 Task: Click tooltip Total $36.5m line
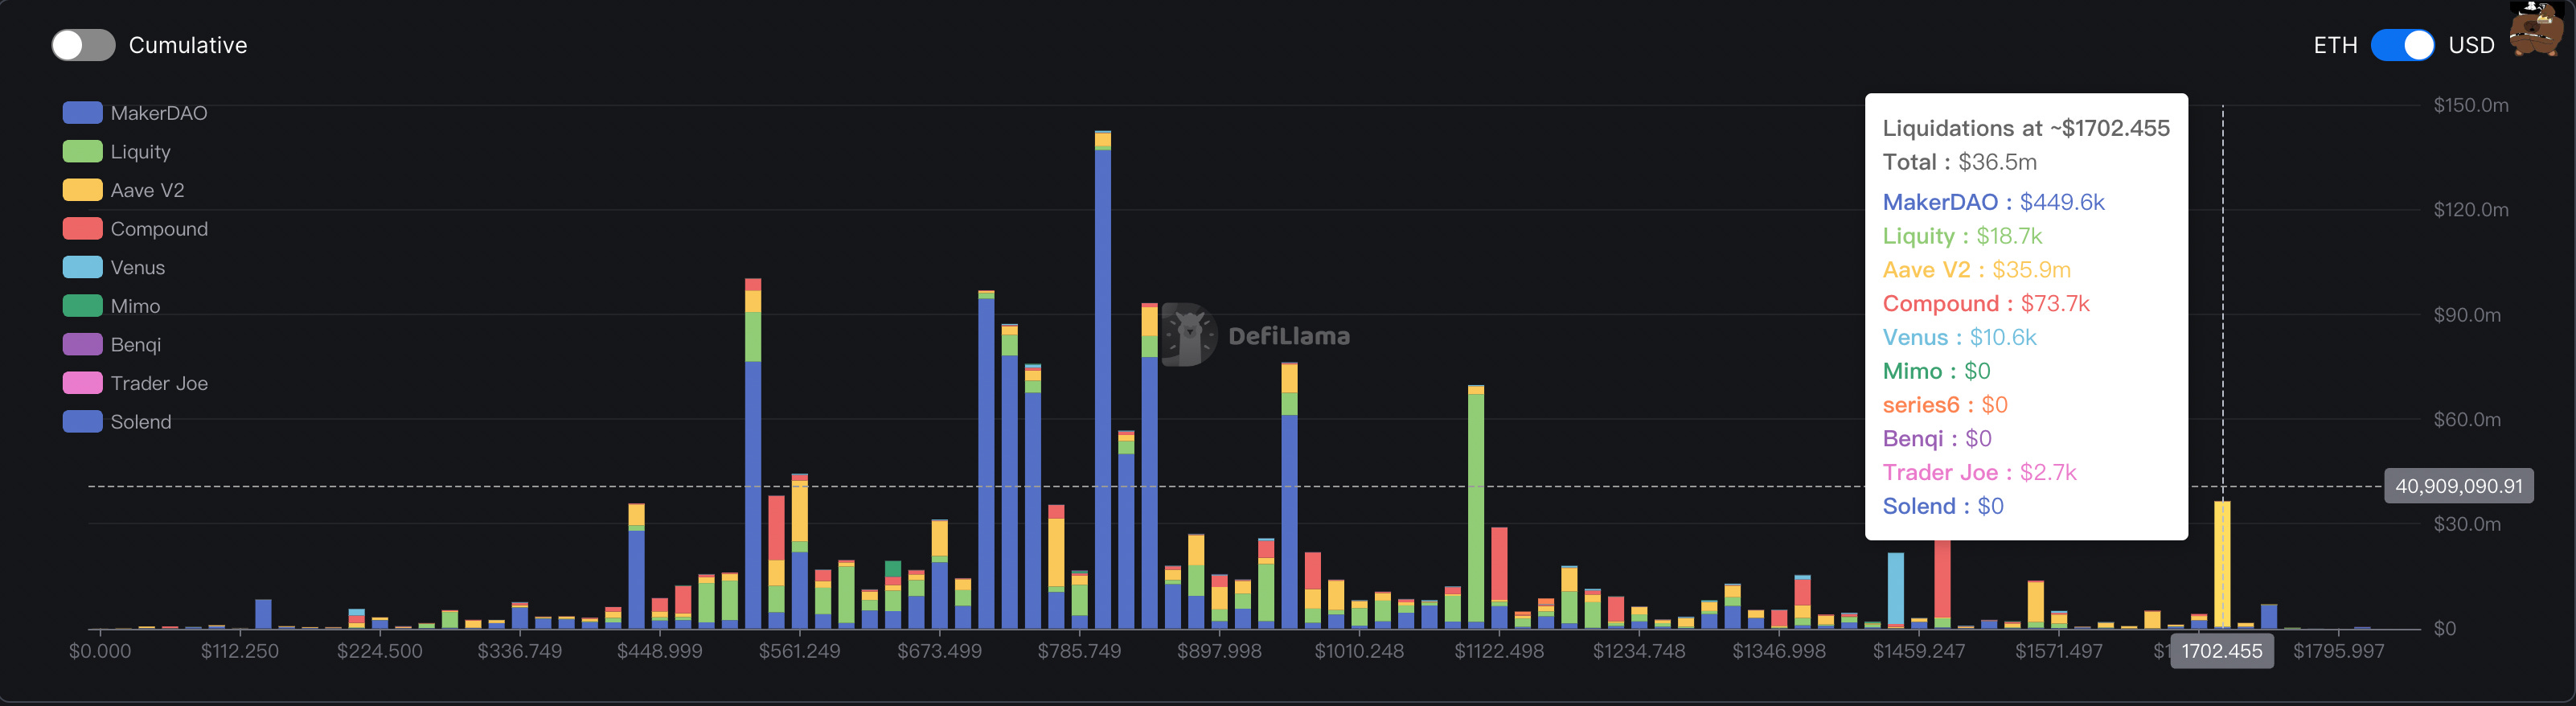pyautogui.click(x=1959, y=162)
